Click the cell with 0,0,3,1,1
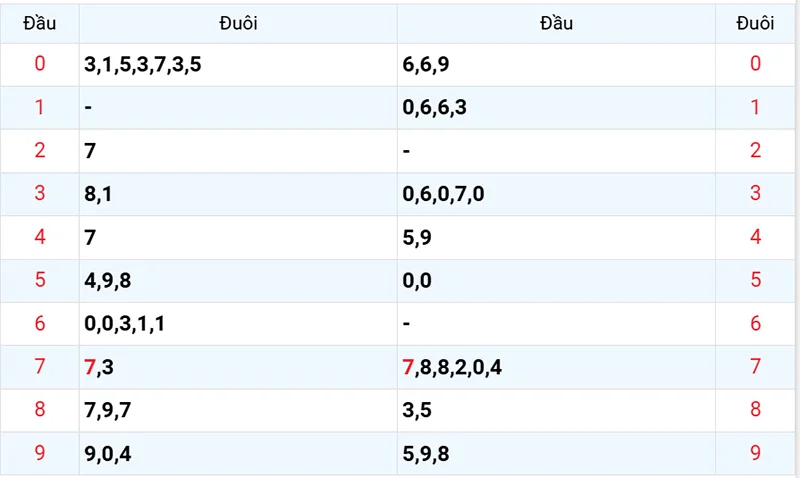Screen dimensions: 800x478 (x=125, y=324)
